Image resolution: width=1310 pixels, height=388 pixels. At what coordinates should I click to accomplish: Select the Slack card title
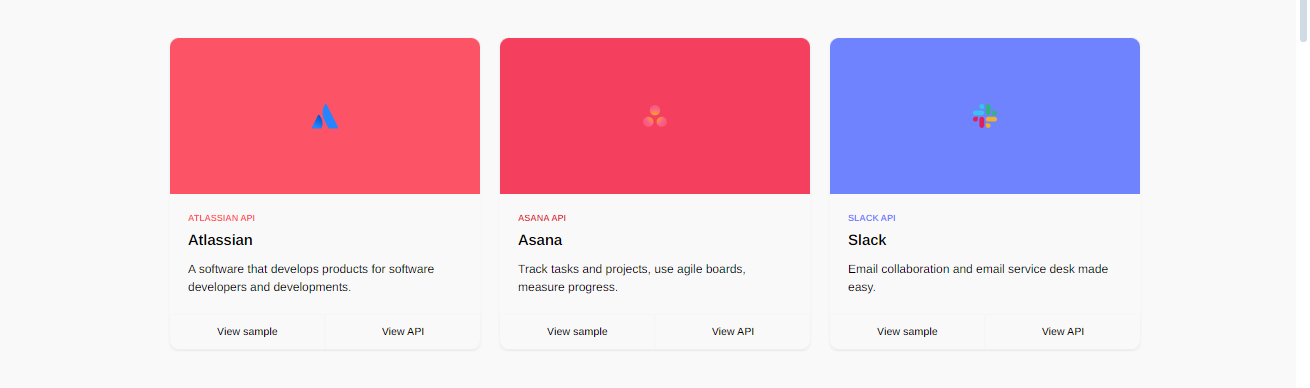pos(867,240)
